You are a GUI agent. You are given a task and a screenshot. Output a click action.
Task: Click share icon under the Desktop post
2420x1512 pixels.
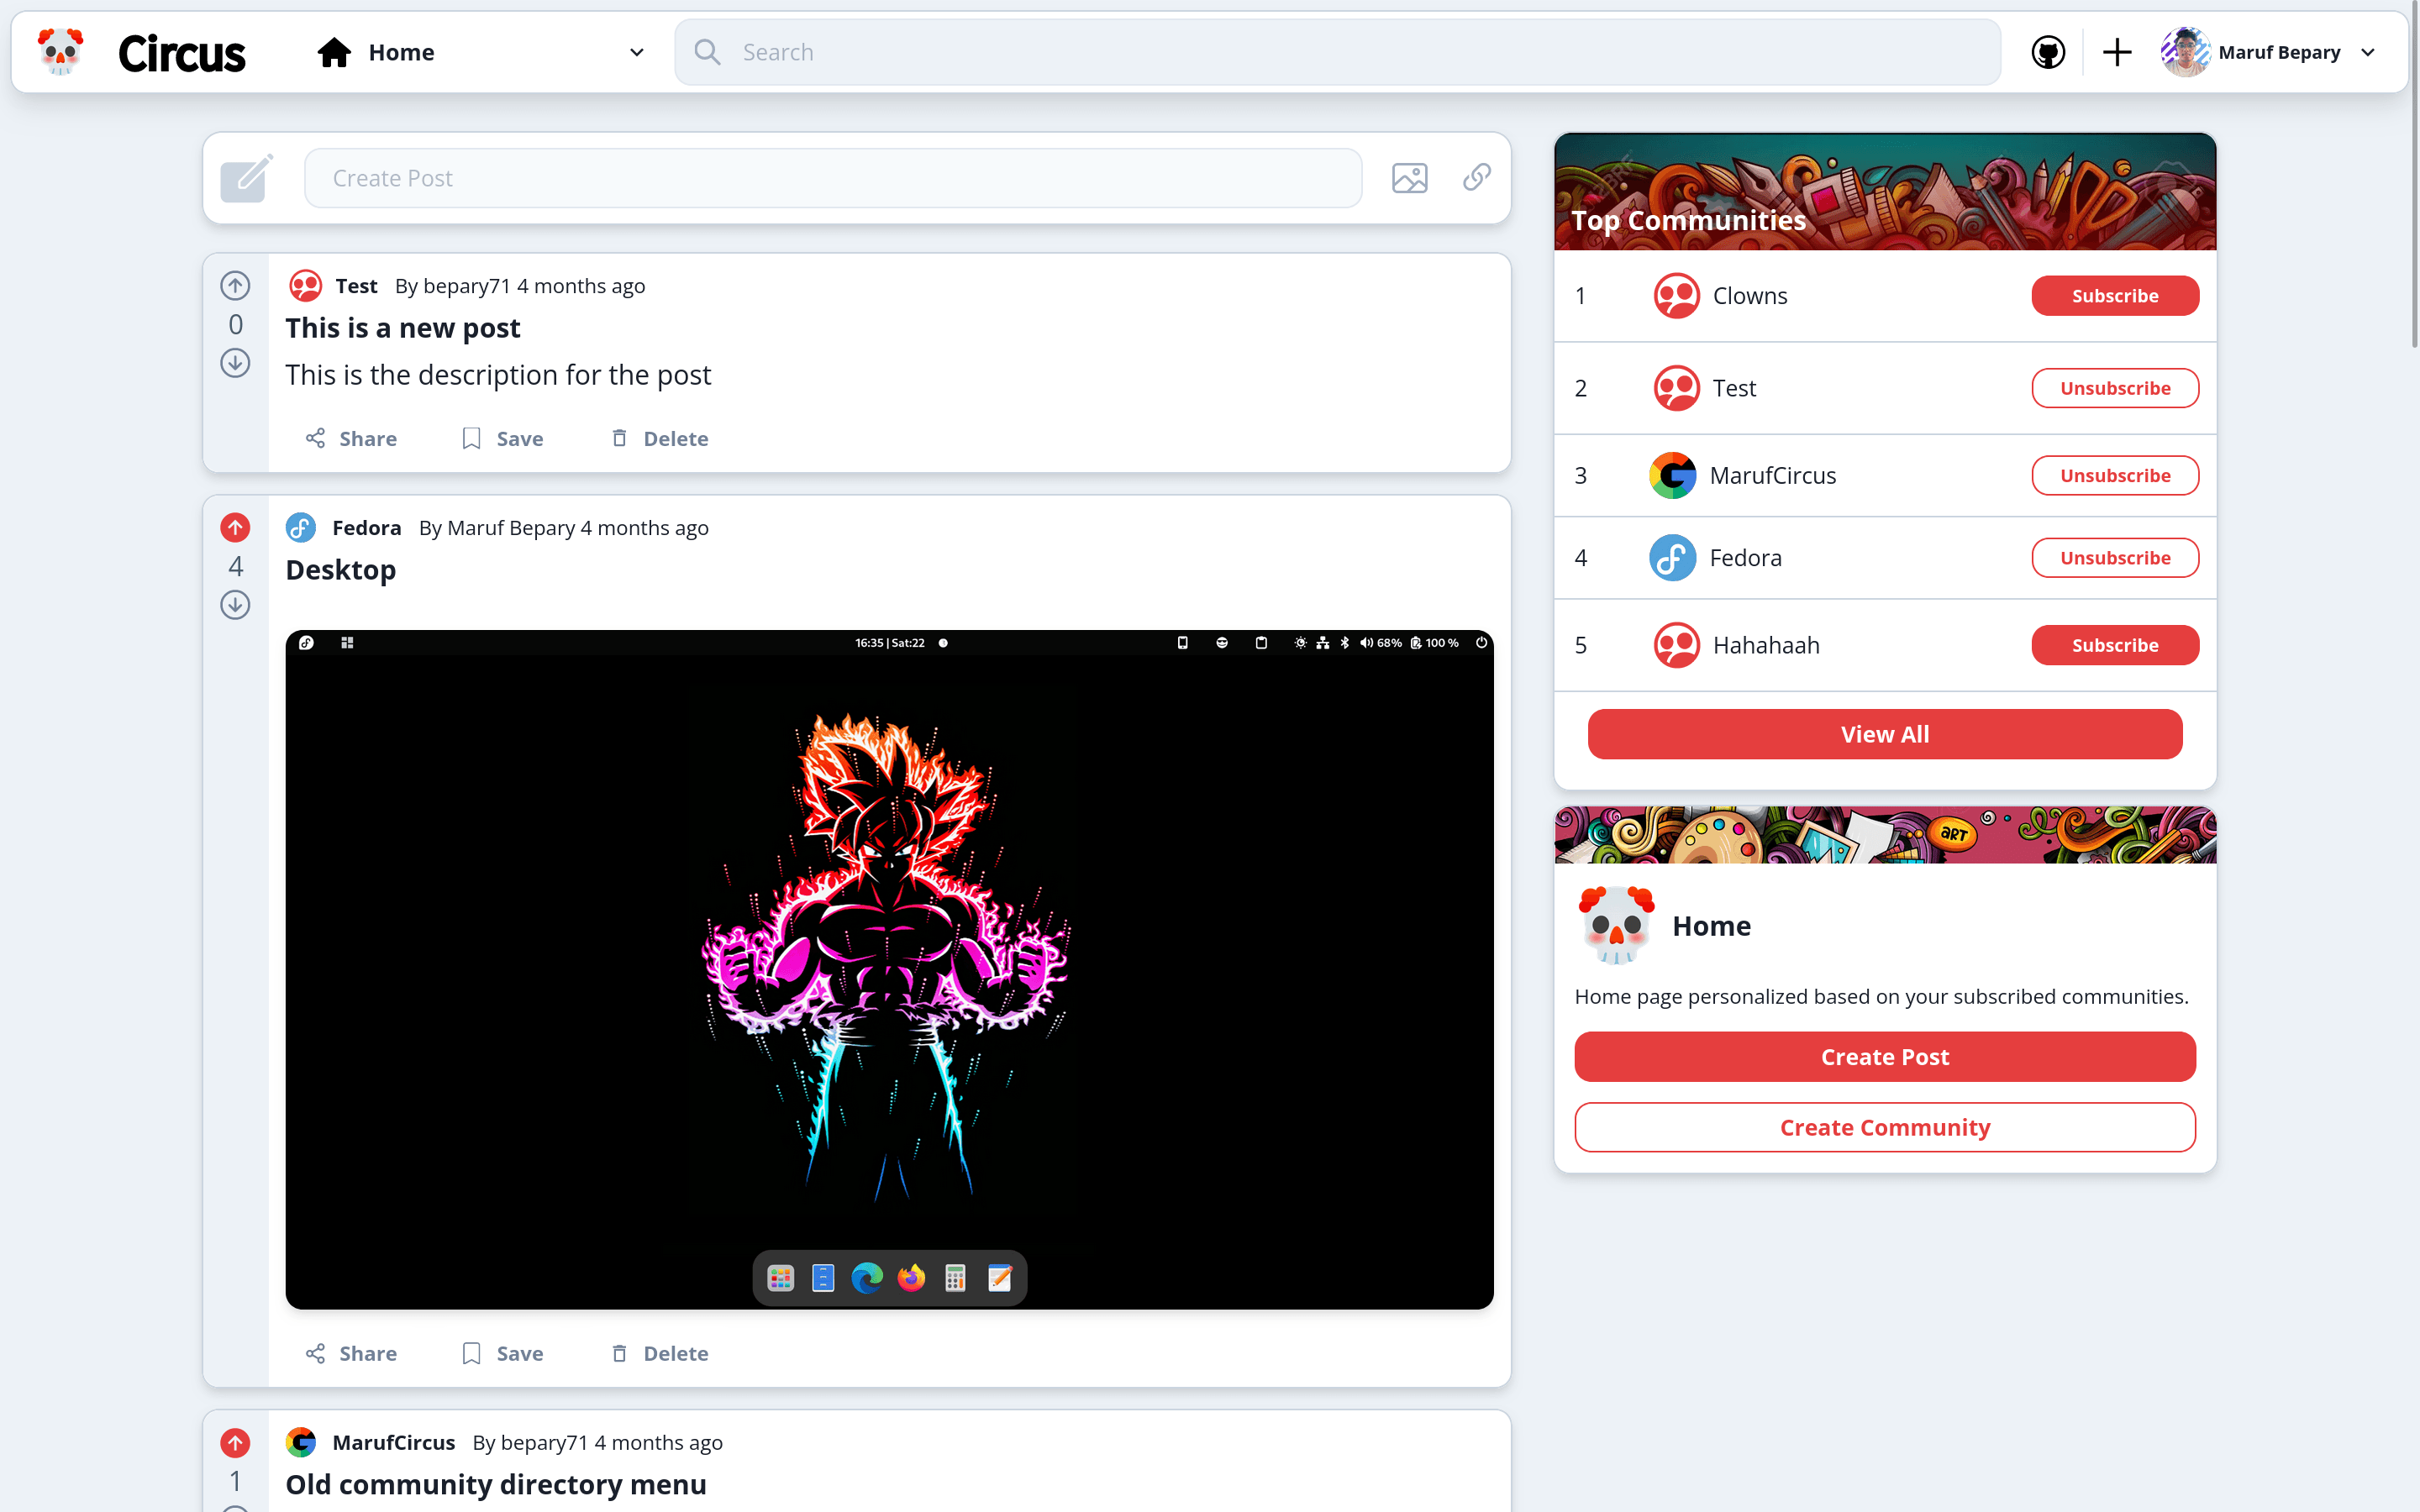(x=315, y=1353)
